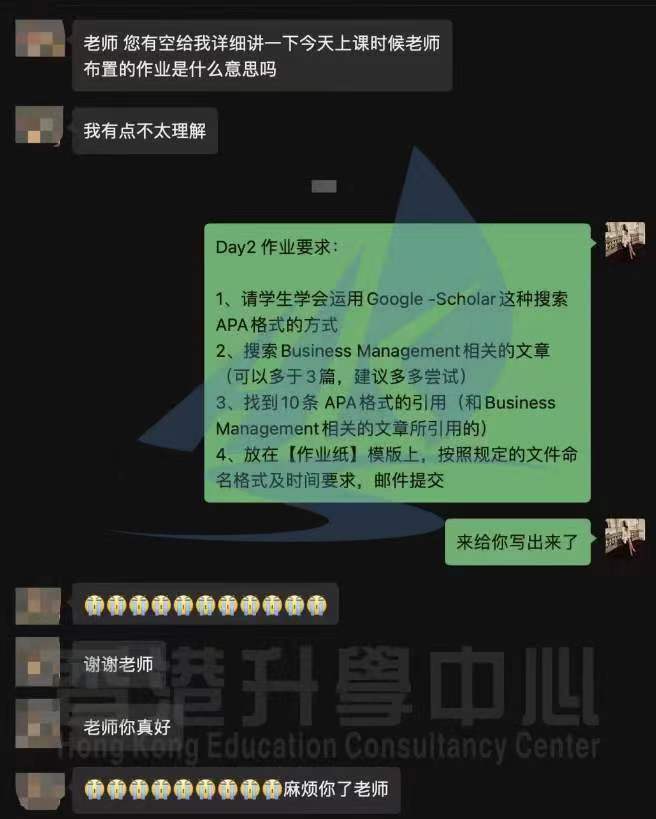The height and width of the screenshot is (819, 656).
Task: Select the message asking about 今天上课 homework
Action: point(262,55)
